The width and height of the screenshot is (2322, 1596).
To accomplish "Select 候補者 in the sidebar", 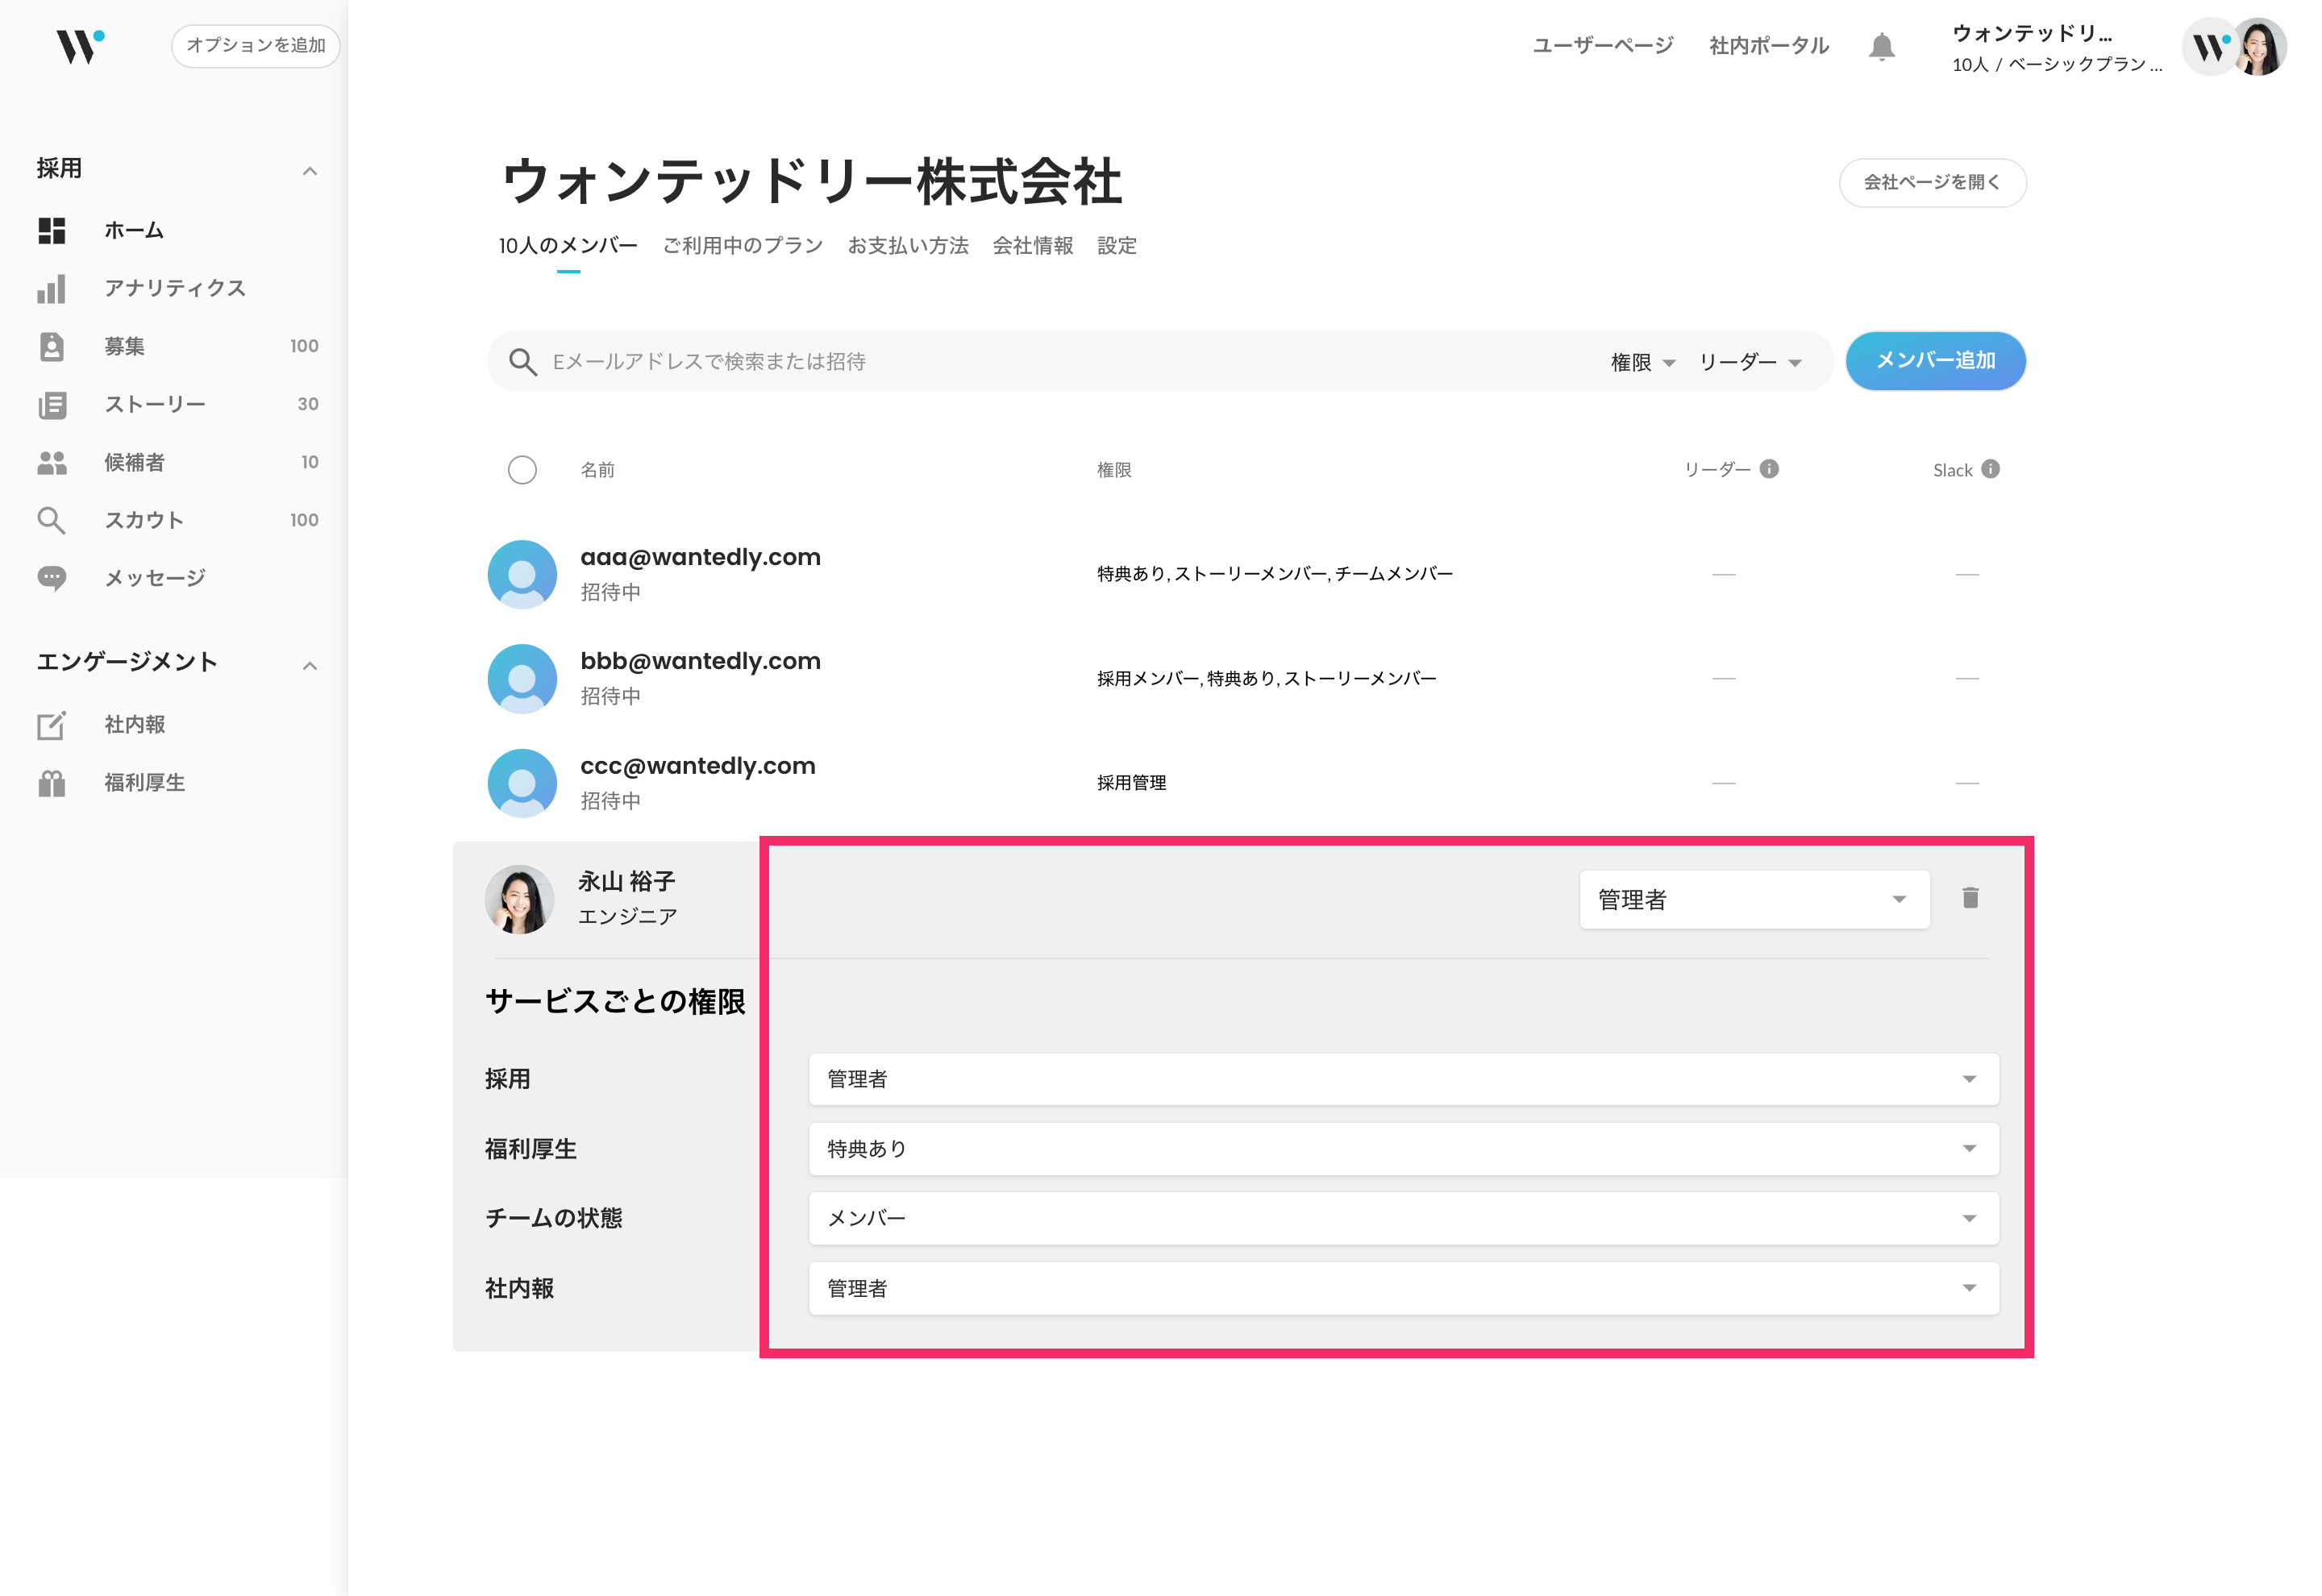I will 134,463.
